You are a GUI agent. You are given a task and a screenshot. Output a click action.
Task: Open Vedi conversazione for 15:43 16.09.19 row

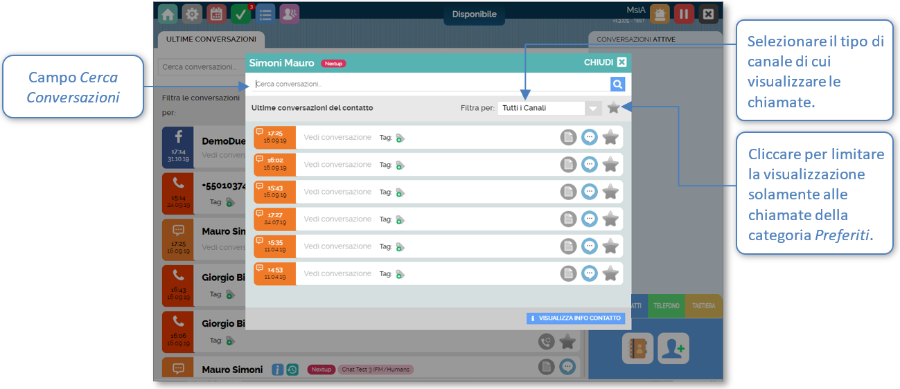point(338,192)
